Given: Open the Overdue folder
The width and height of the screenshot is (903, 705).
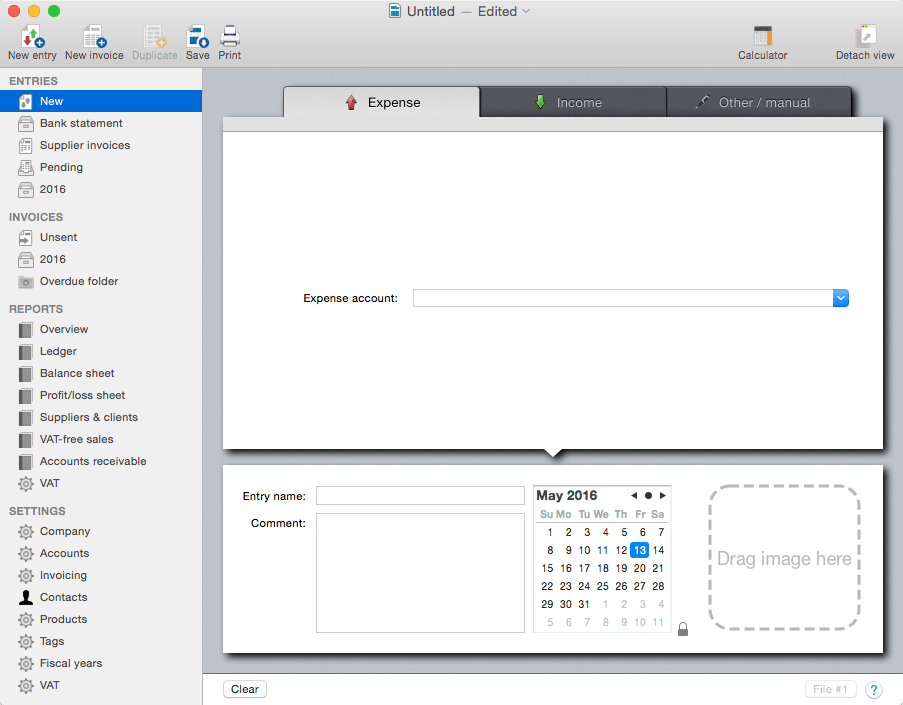Looking at the screenshot, I should 101,281.
